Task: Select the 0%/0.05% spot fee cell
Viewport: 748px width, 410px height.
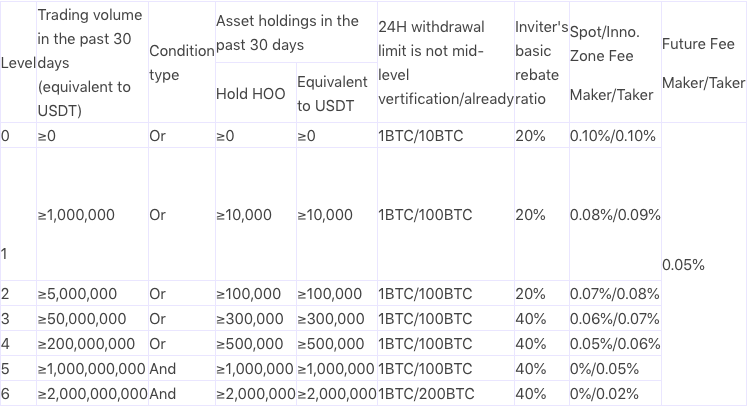Action: pos(615,368)
